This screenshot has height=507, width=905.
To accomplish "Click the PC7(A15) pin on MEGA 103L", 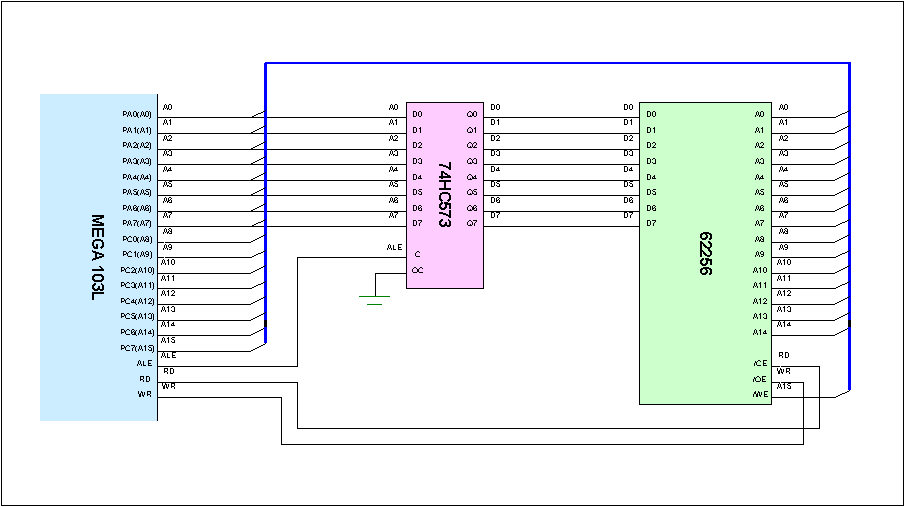I will 137,348.
